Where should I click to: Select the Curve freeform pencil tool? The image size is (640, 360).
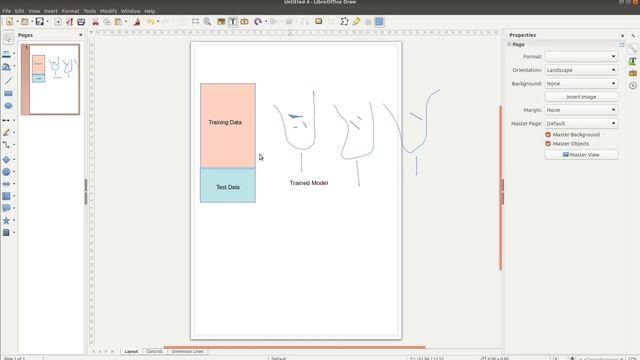coord(6,133)
